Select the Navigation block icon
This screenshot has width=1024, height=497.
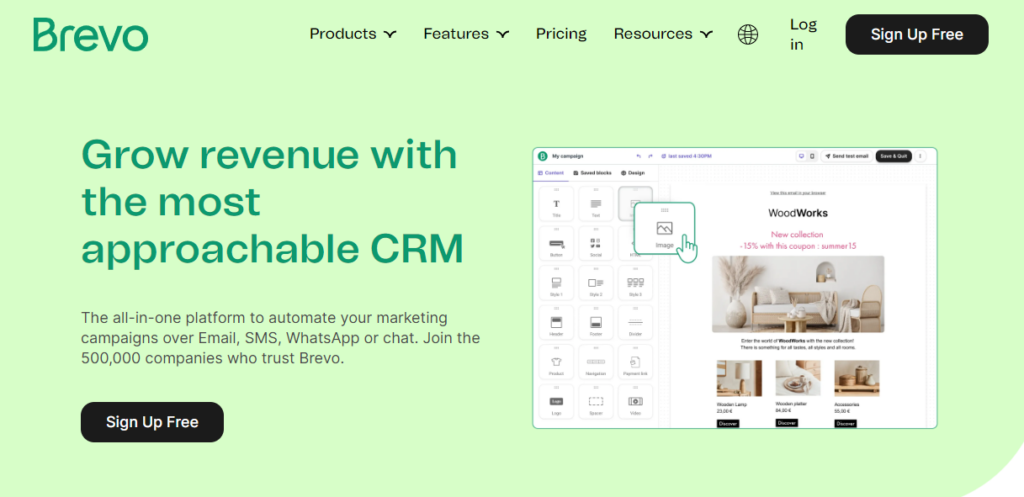[x=596, y=362]
